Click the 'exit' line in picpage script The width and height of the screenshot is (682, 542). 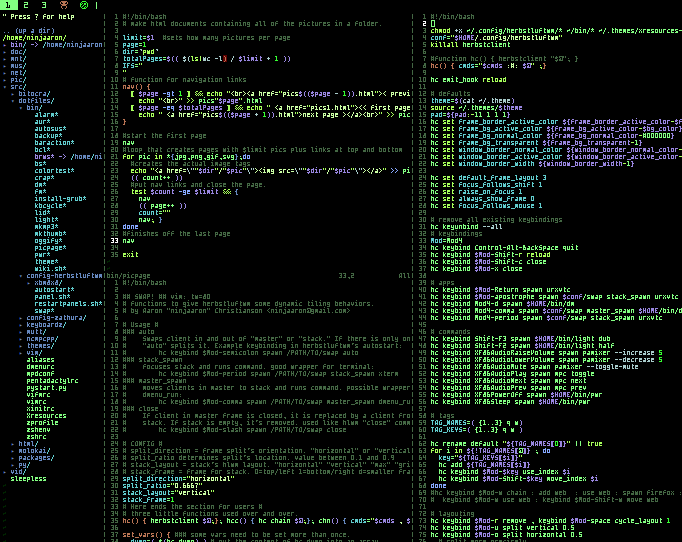[x=129, y=255]
